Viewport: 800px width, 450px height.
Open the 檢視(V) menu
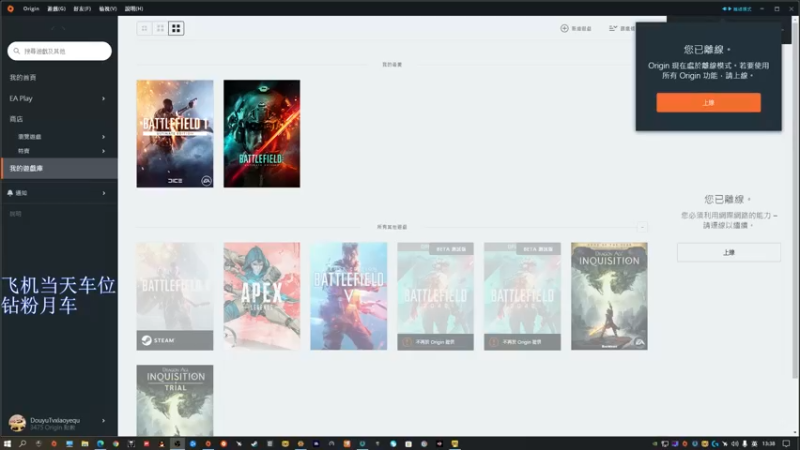[x=108, y=9]
